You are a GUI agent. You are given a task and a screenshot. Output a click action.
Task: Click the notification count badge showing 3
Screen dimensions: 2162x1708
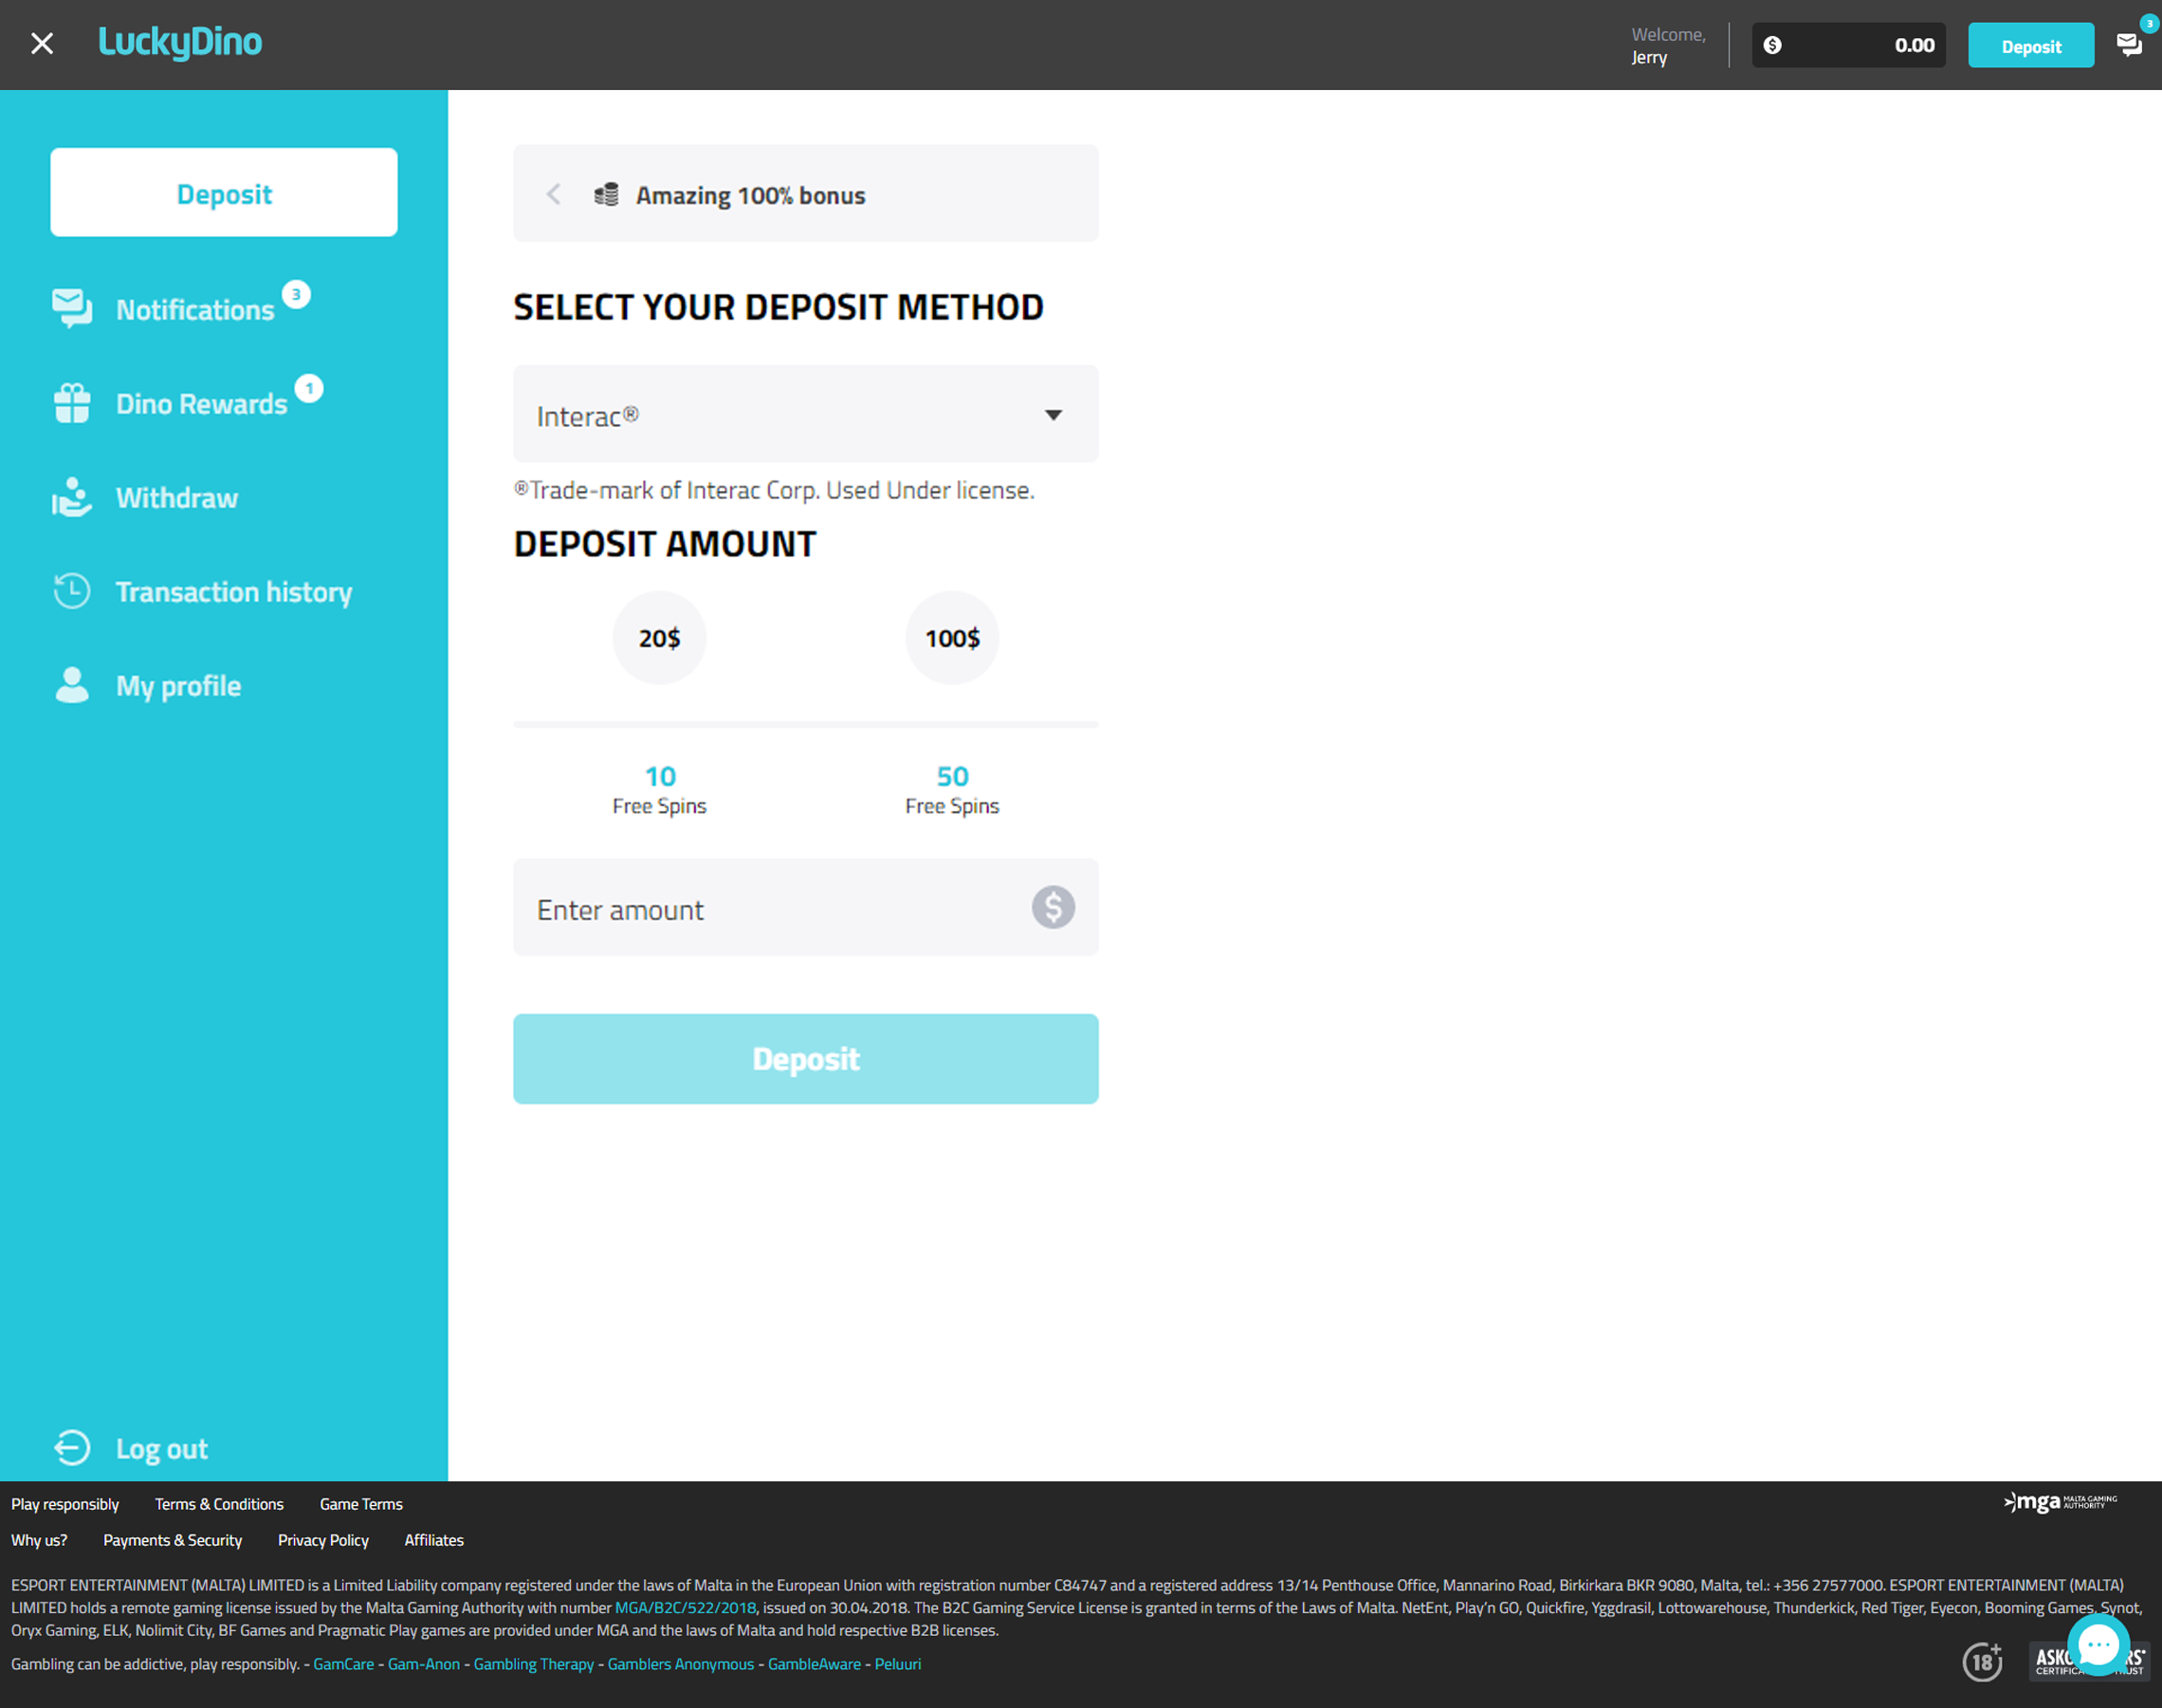point(296,294)
